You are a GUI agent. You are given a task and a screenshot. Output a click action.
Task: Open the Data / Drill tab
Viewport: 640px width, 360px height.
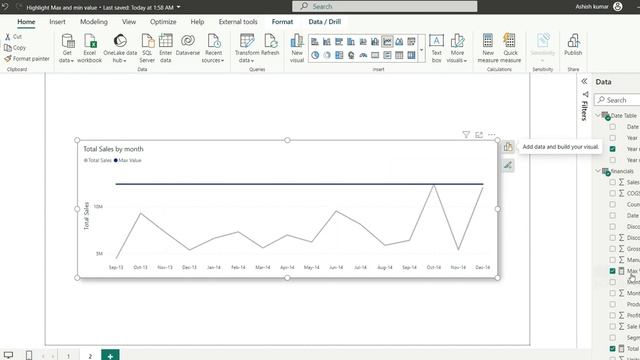click(324, 22)
